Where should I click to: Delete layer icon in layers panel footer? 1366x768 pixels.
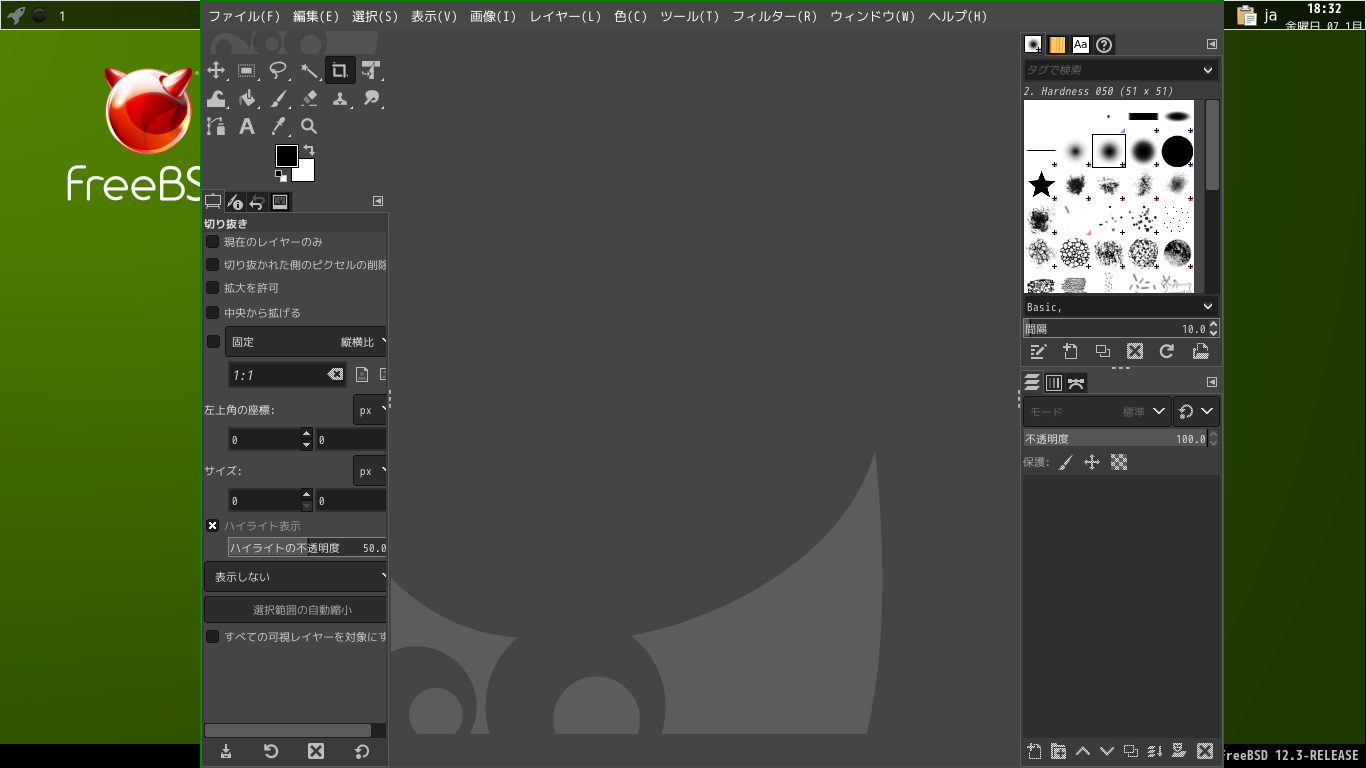[1205, 752]
